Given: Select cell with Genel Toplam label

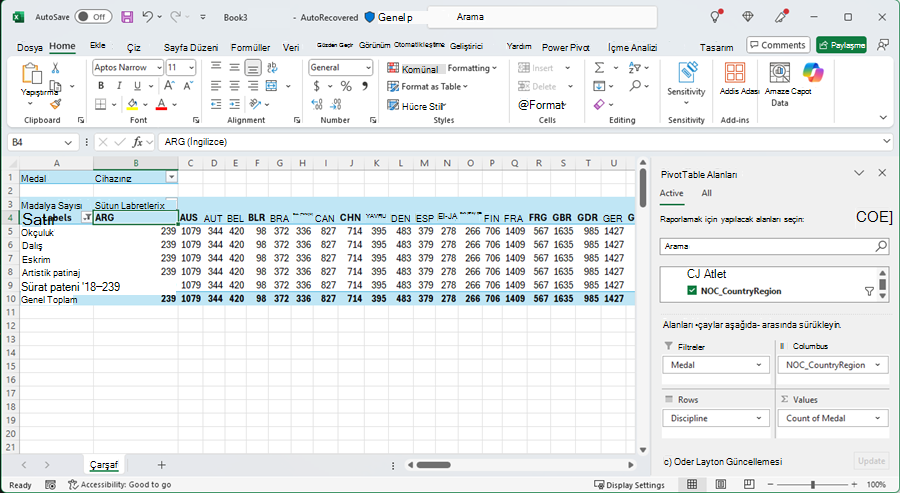Looking at the screenshot, I should tap(56, 299).
